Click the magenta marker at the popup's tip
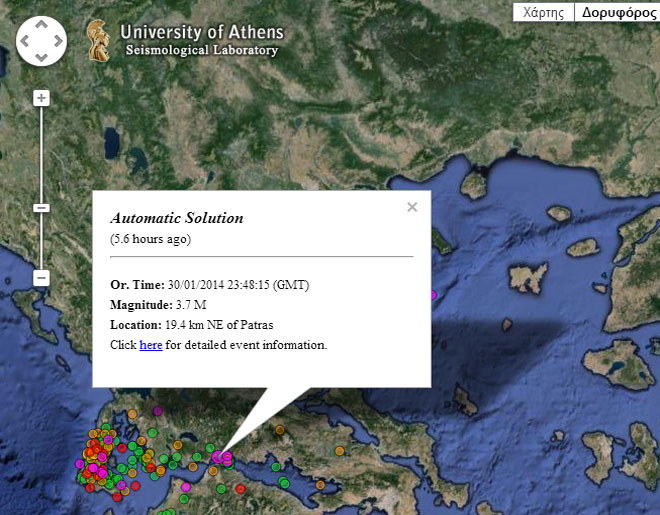Viewport: 660px width, 515px height. click(x=219, y=457)
